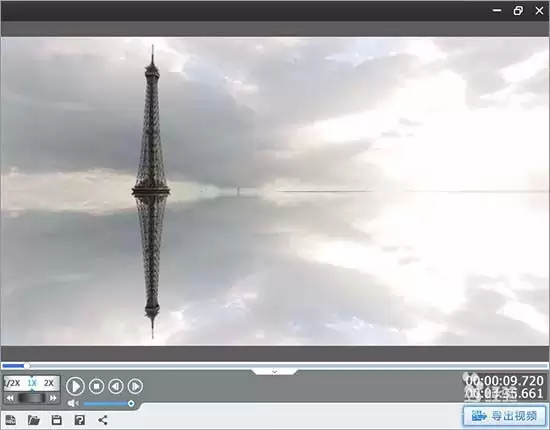Start playback with the Play button
550x430 pixels.
click(75, 386)
